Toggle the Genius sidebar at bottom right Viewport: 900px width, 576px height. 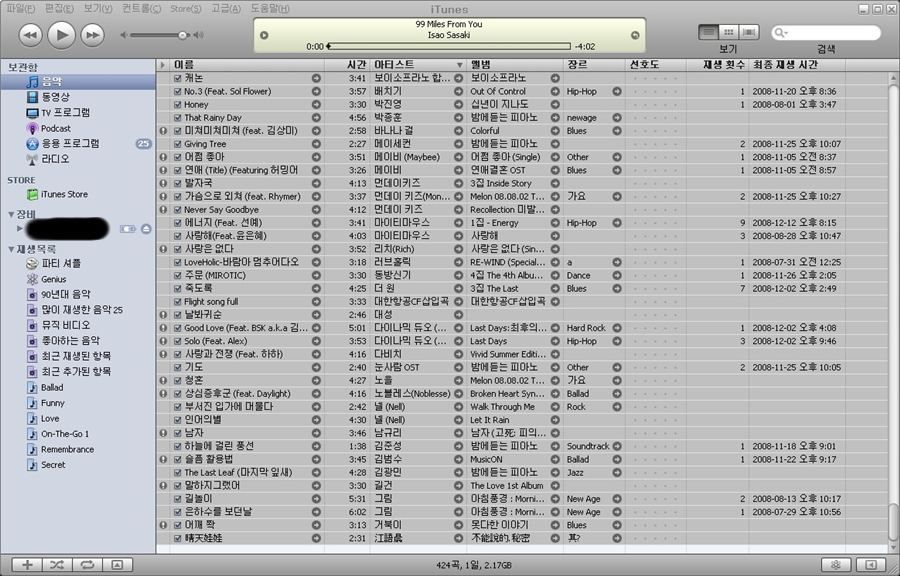[871, 565]
